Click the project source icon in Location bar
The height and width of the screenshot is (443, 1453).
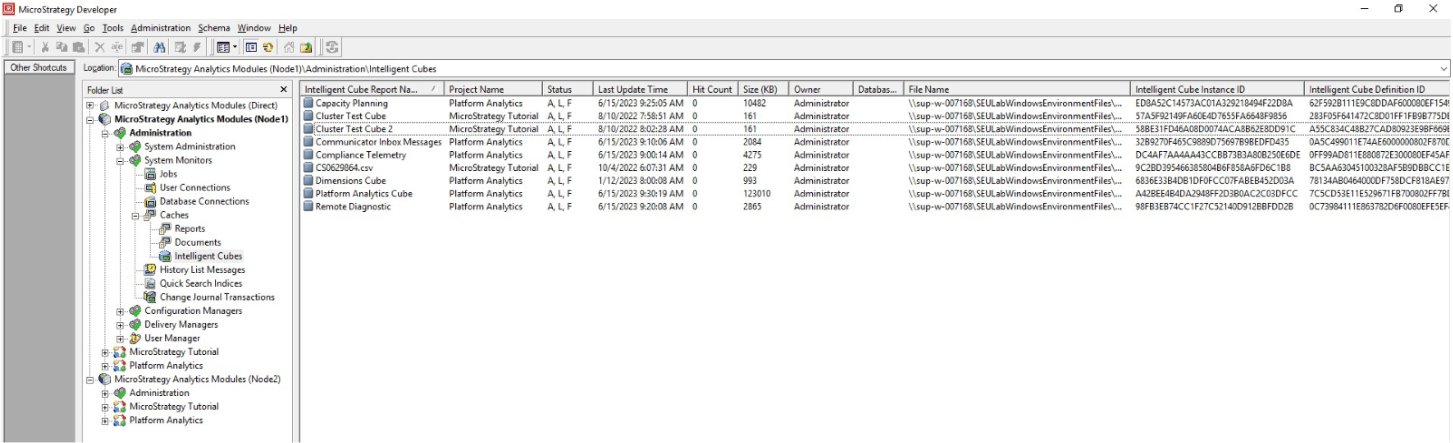[x=126, y=69]
